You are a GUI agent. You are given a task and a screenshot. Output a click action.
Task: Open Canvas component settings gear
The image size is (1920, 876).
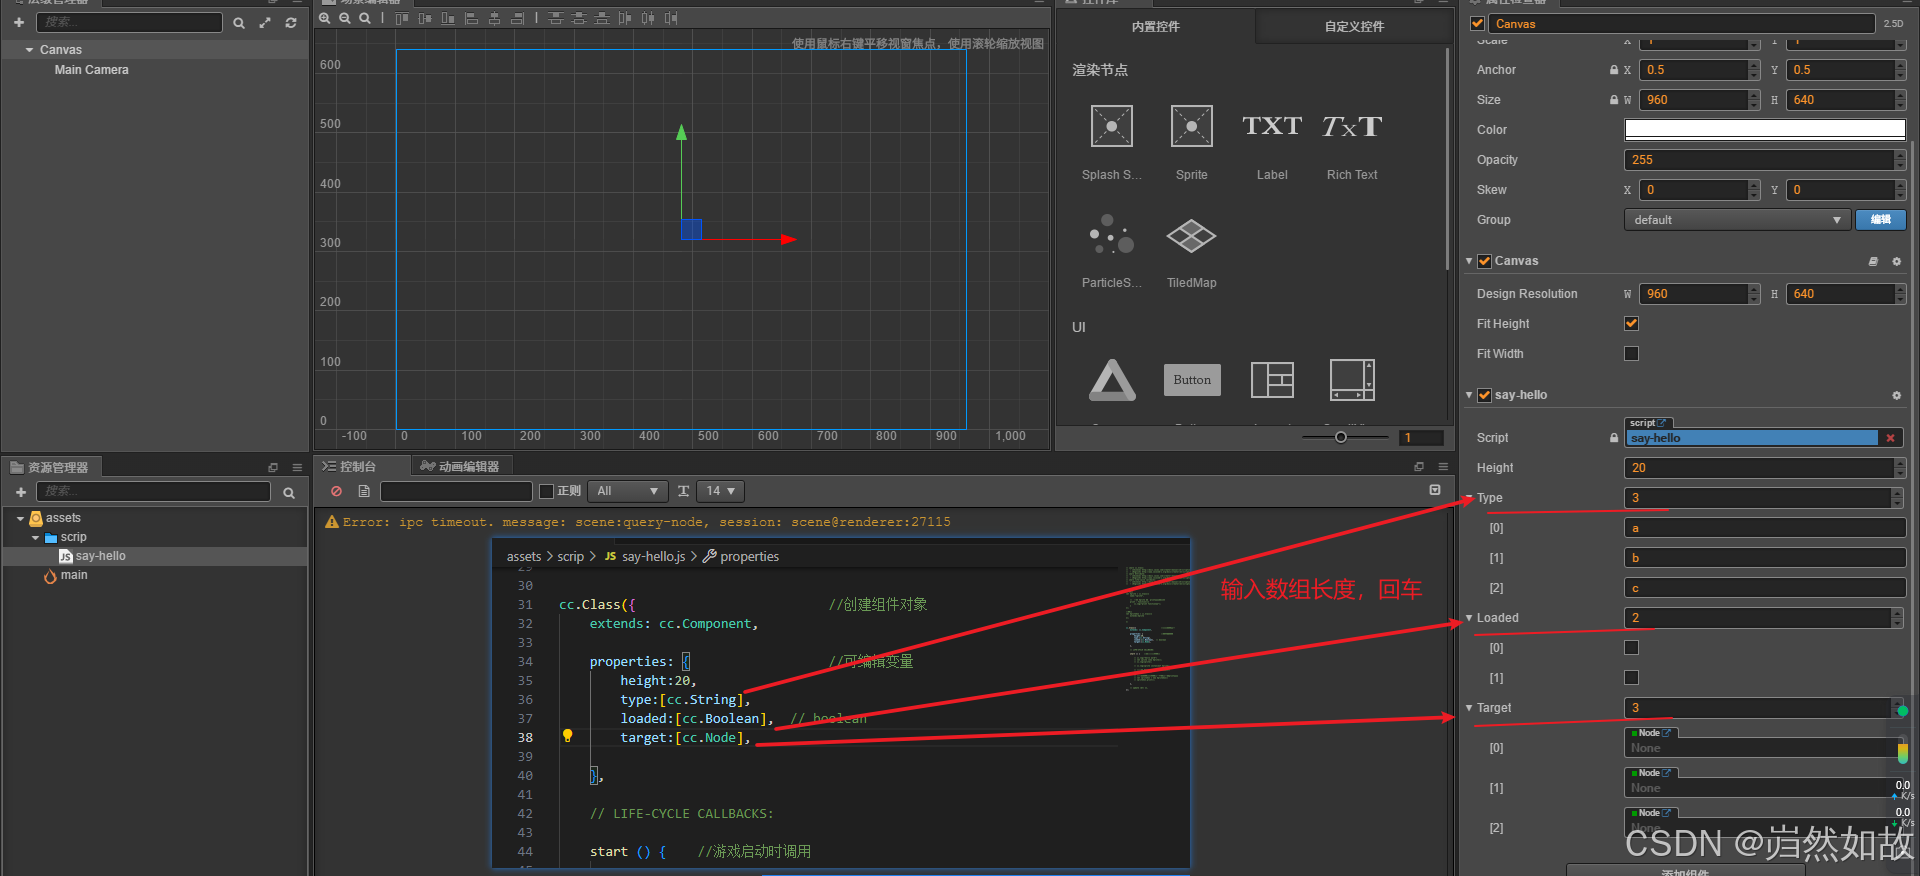[1896, 261]
